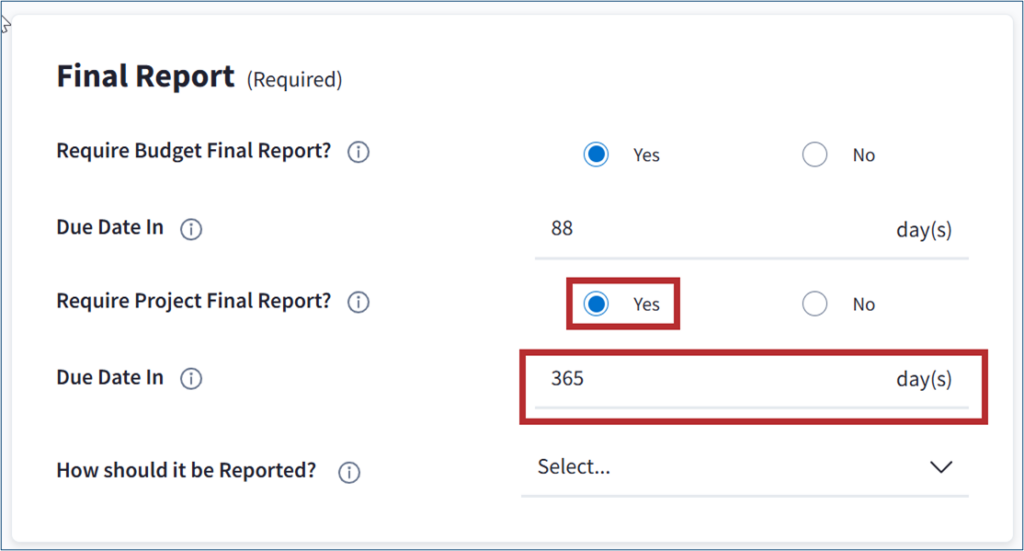Click the 'Final Report' section heading
1024x551 pixels.
145,76
